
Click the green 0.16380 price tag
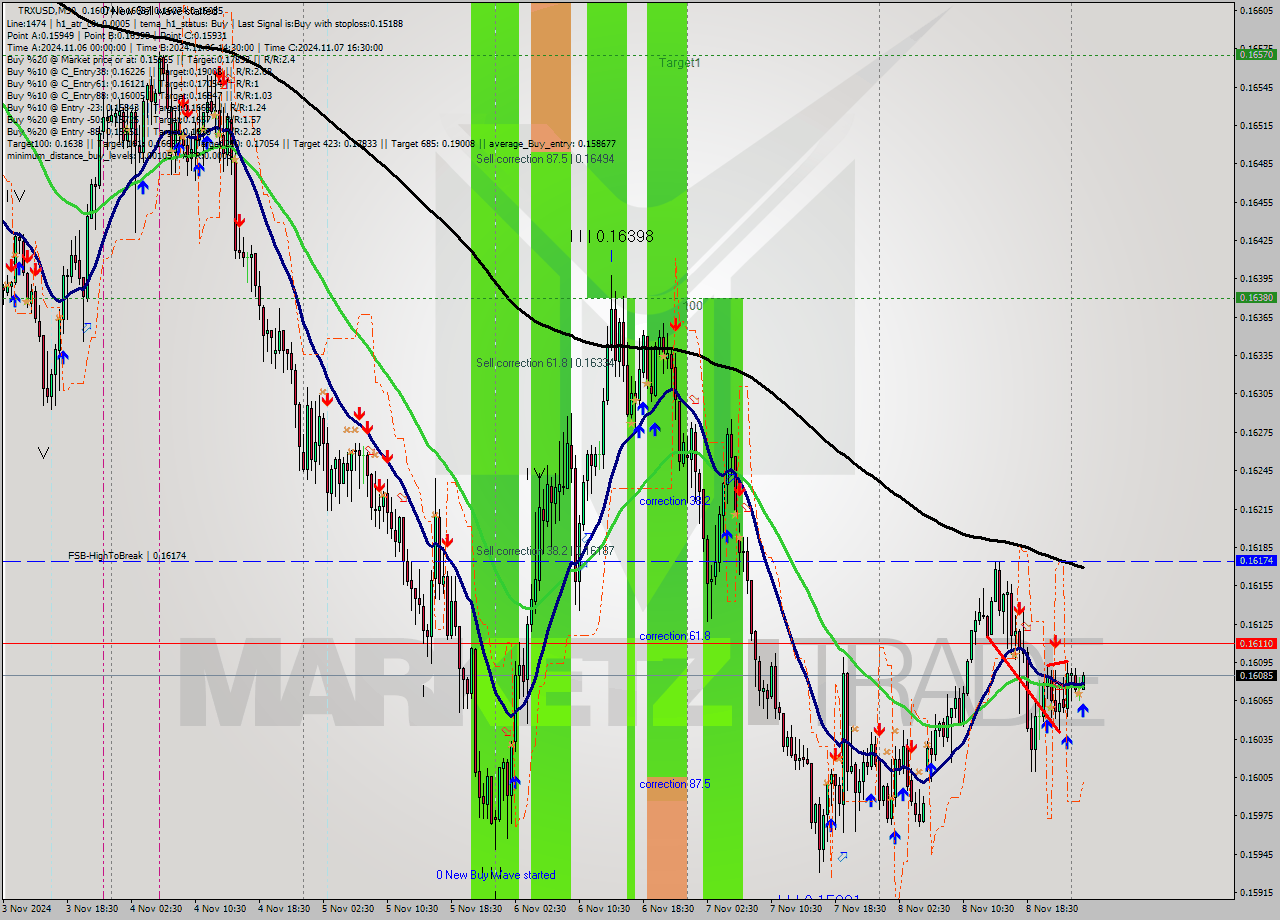[x=1256, y=297]
